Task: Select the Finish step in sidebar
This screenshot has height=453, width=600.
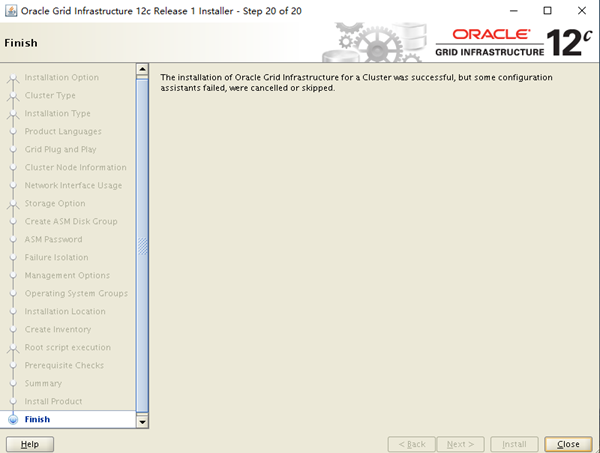Action: click(38, 419)
